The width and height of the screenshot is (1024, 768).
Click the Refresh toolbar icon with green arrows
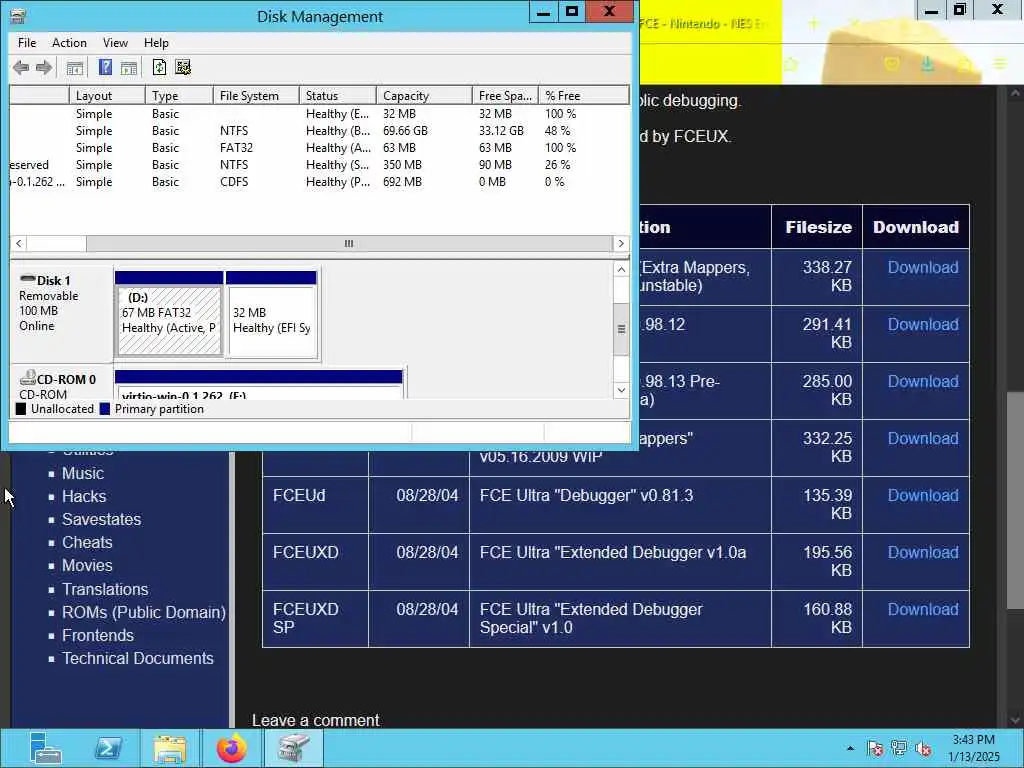[x=159, y=67]
